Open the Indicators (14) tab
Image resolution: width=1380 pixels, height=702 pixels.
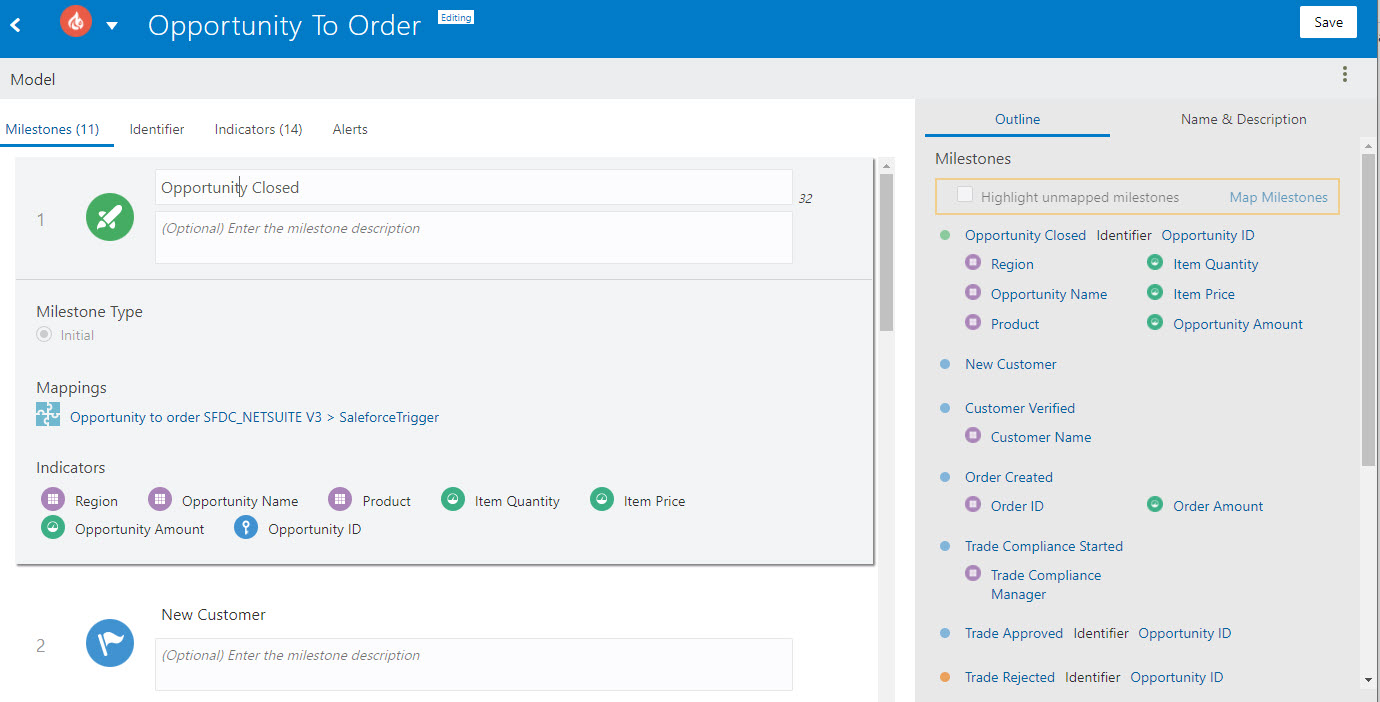click(x=259, y=129)
